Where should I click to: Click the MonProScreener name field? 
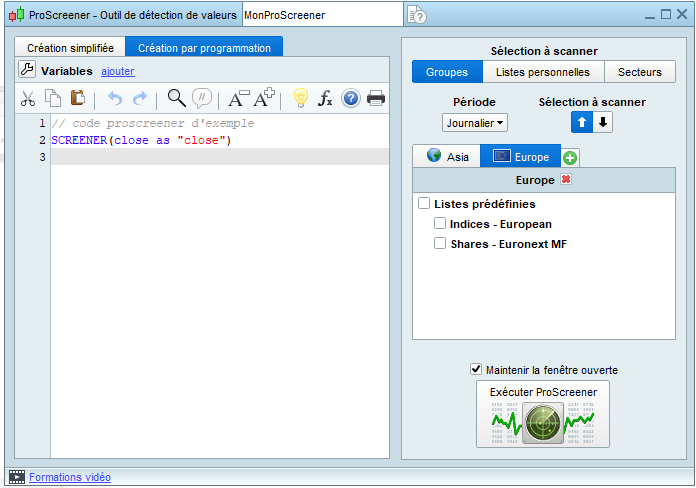point(323,15)
